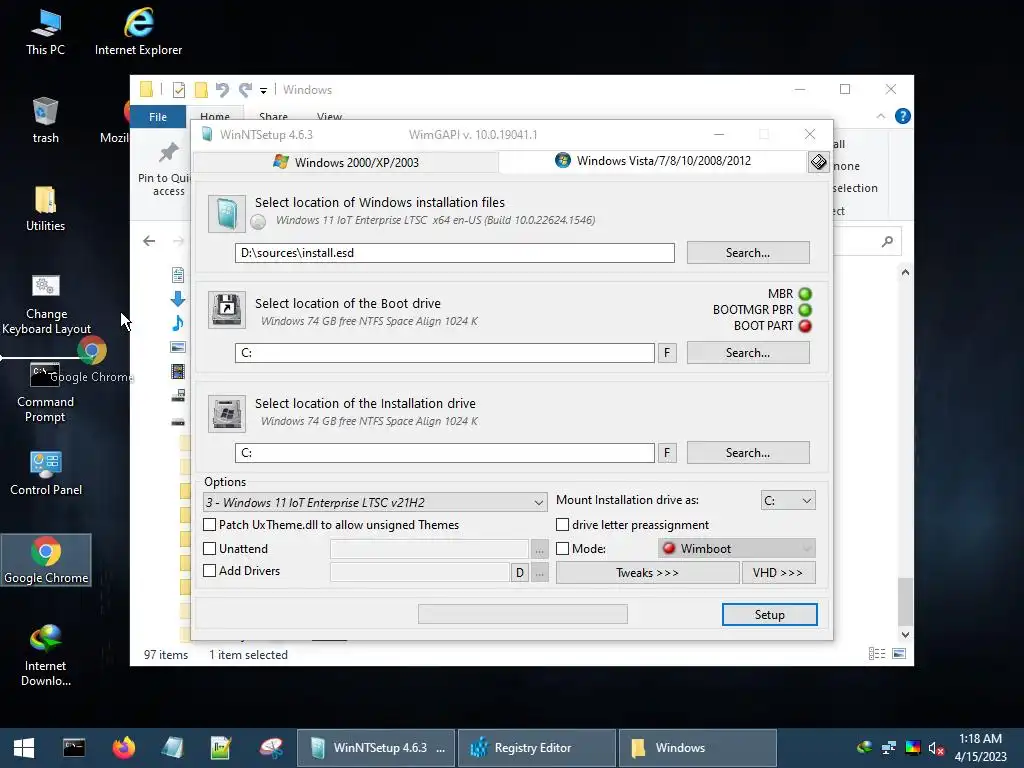Collapse the Explorer ribbon chevron
This screenshot has width=1024, height=768.
click(880, 116)
